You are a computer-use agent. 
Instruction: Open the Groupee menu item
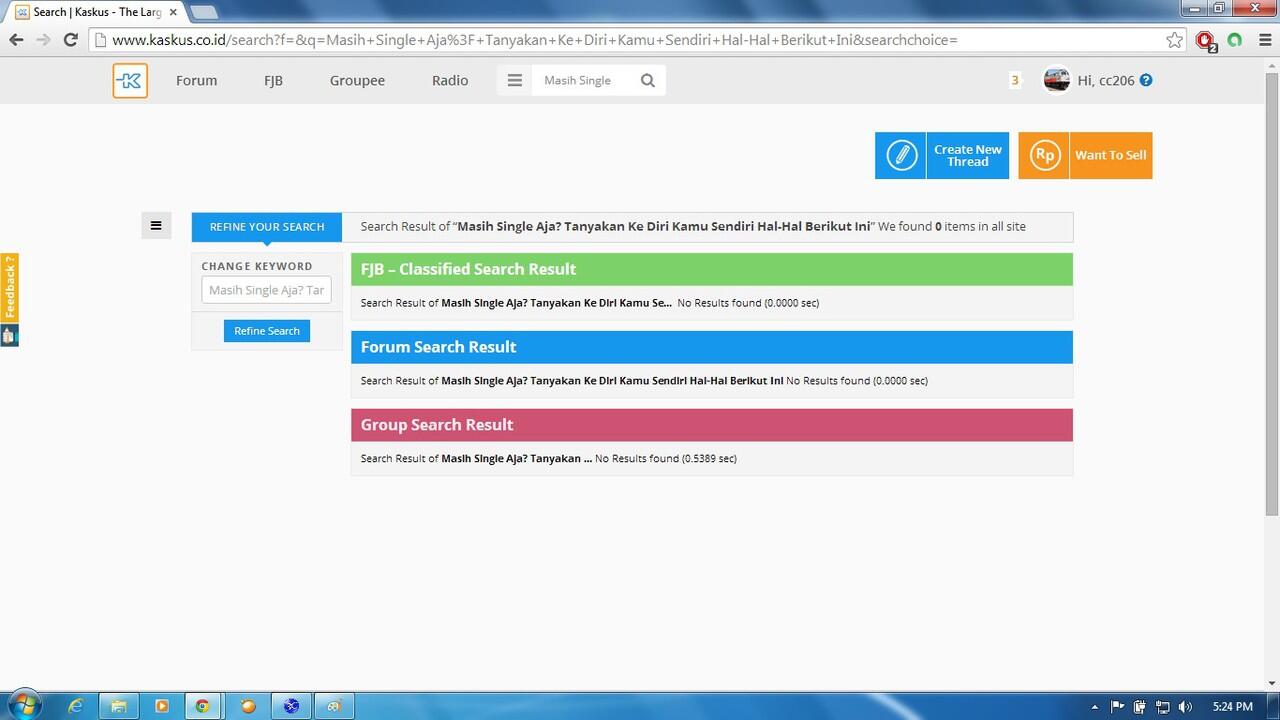click(357, 81)
